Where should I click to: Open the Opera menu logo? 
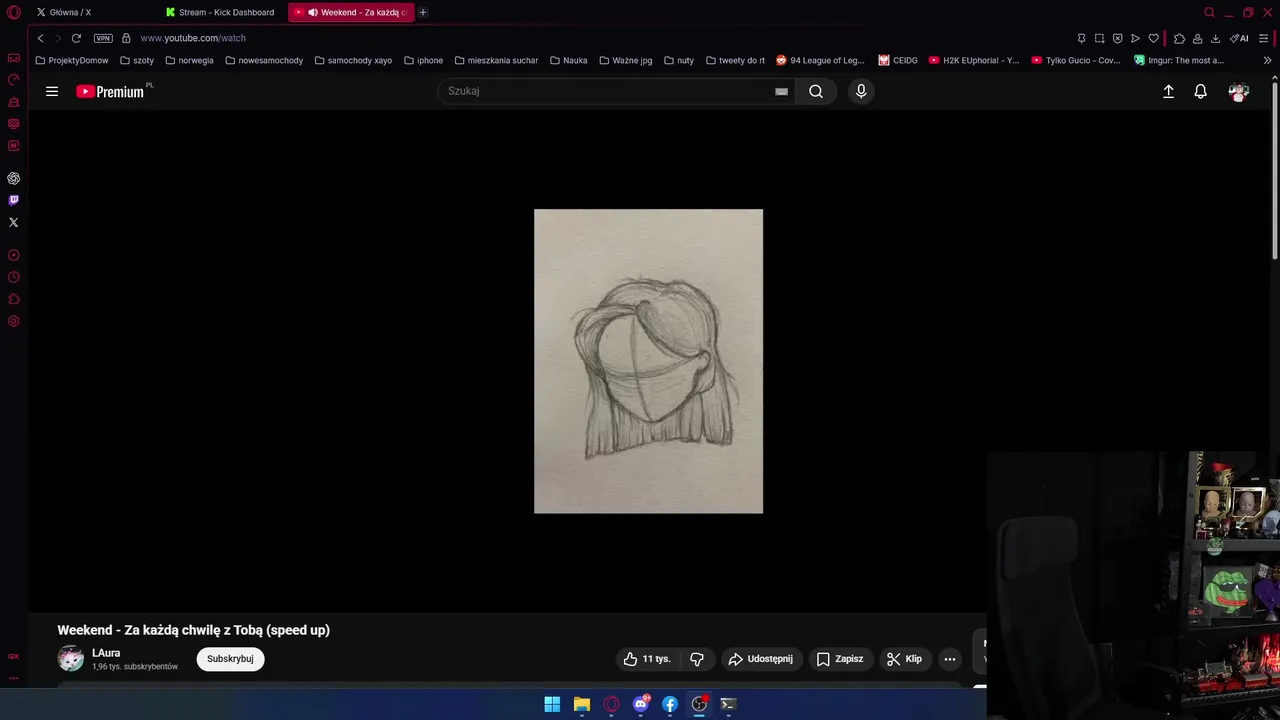(14, 13)
